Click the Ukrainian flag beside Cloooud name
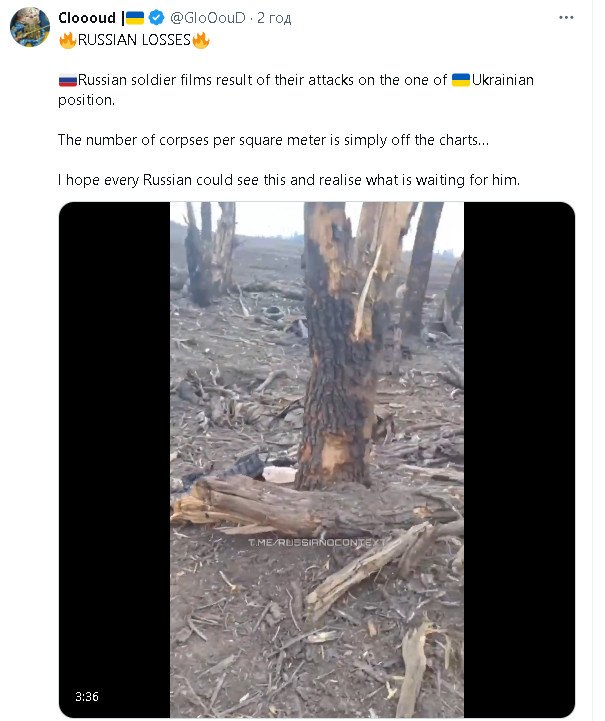 coord(135,18)
